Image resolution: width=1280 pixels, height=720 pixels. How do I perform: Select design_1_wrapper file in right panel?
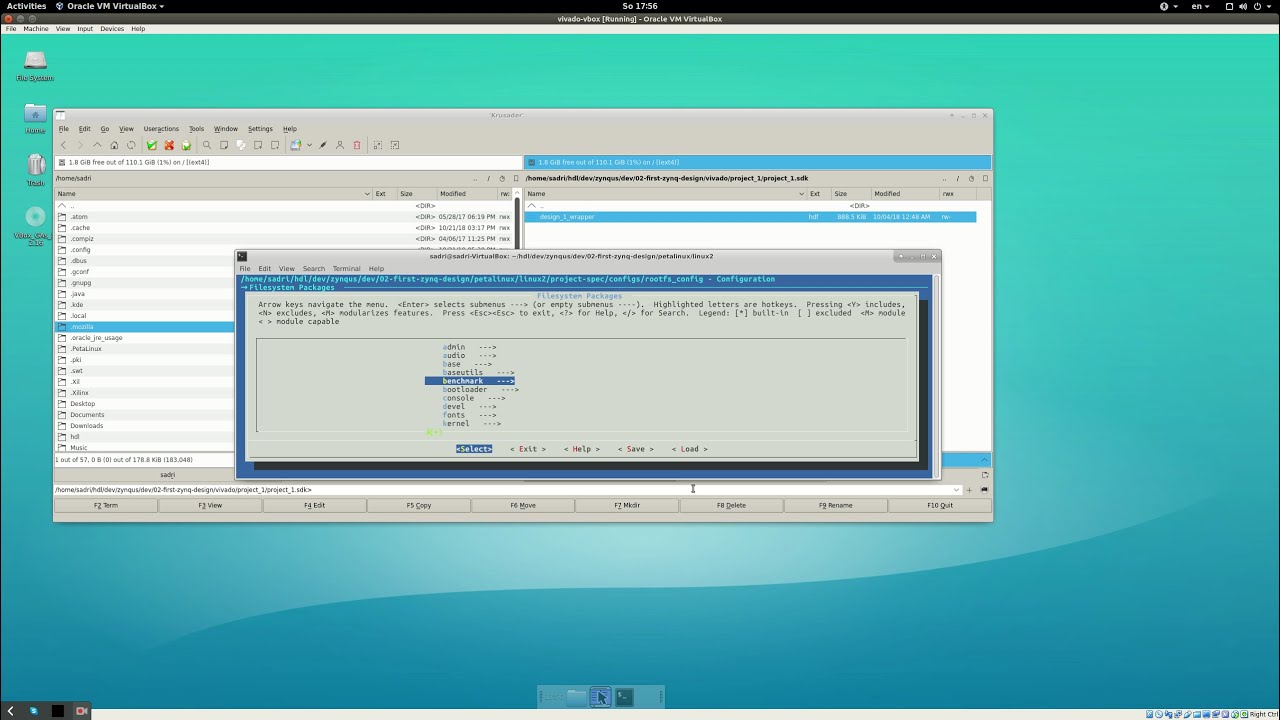pos(750,216)
